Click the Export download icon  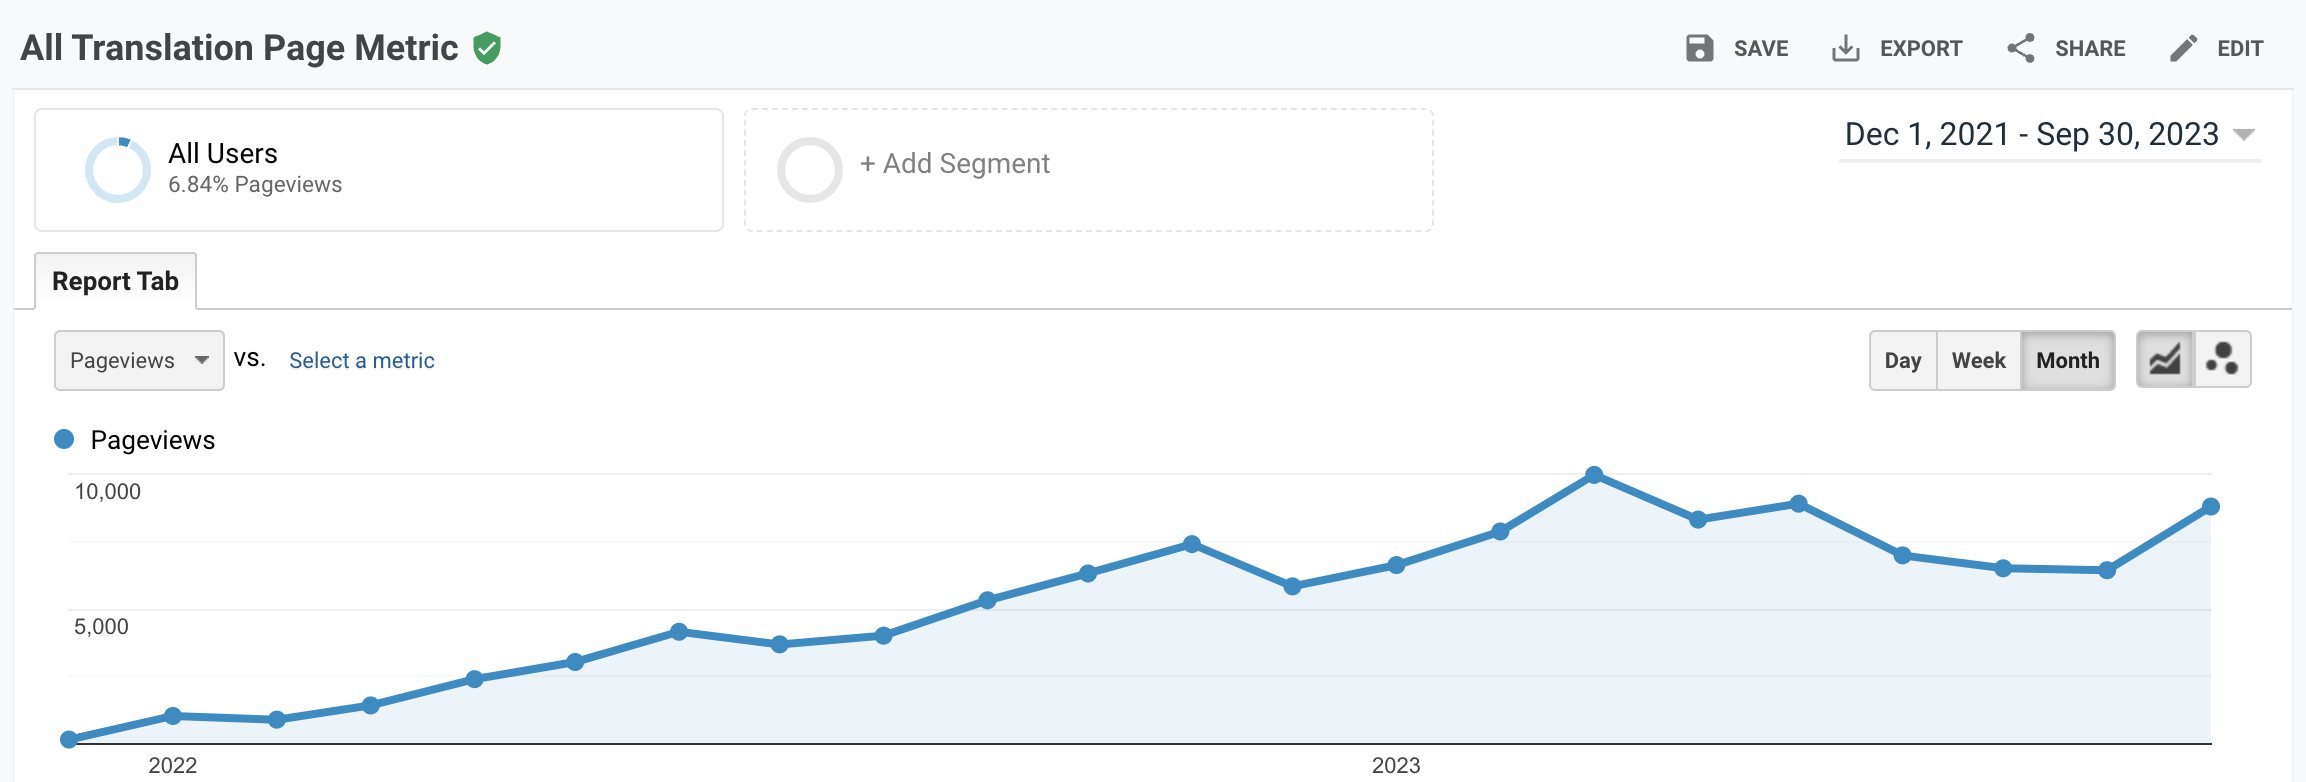point(1845,48)
